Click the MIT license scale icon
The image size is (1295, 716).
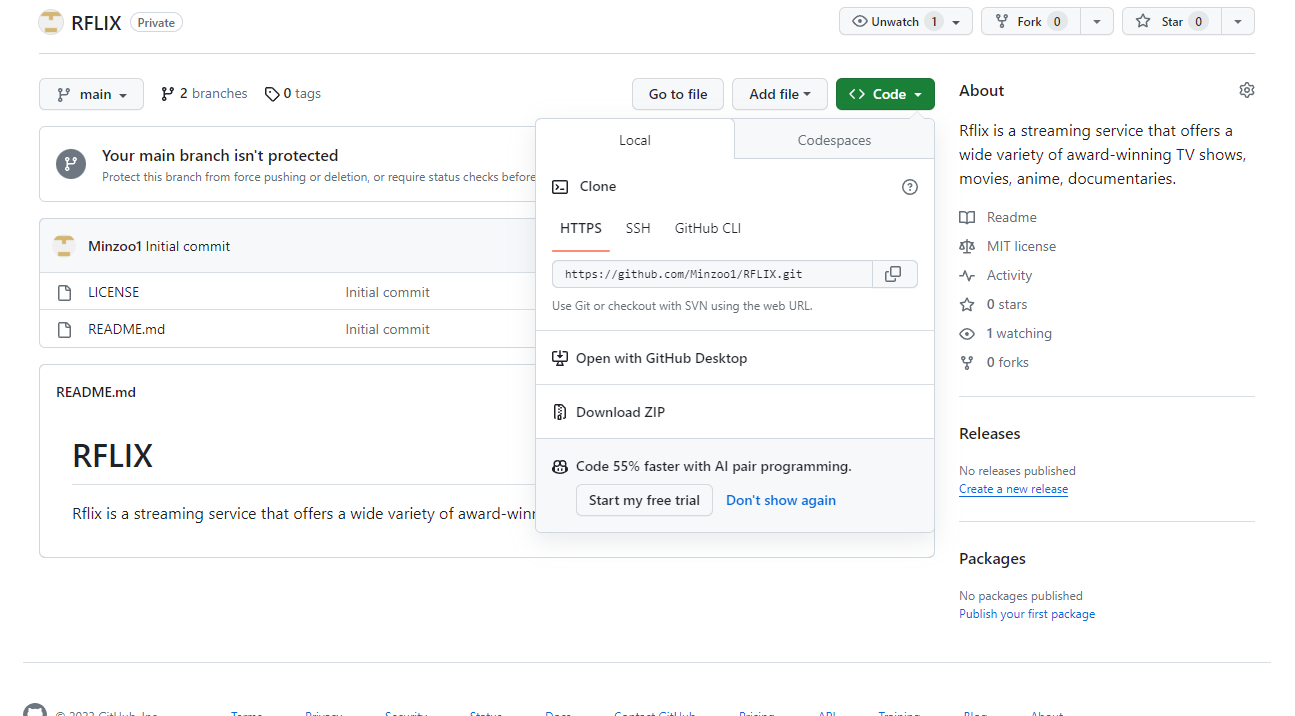pyautogui.click(x=966, y=247)
